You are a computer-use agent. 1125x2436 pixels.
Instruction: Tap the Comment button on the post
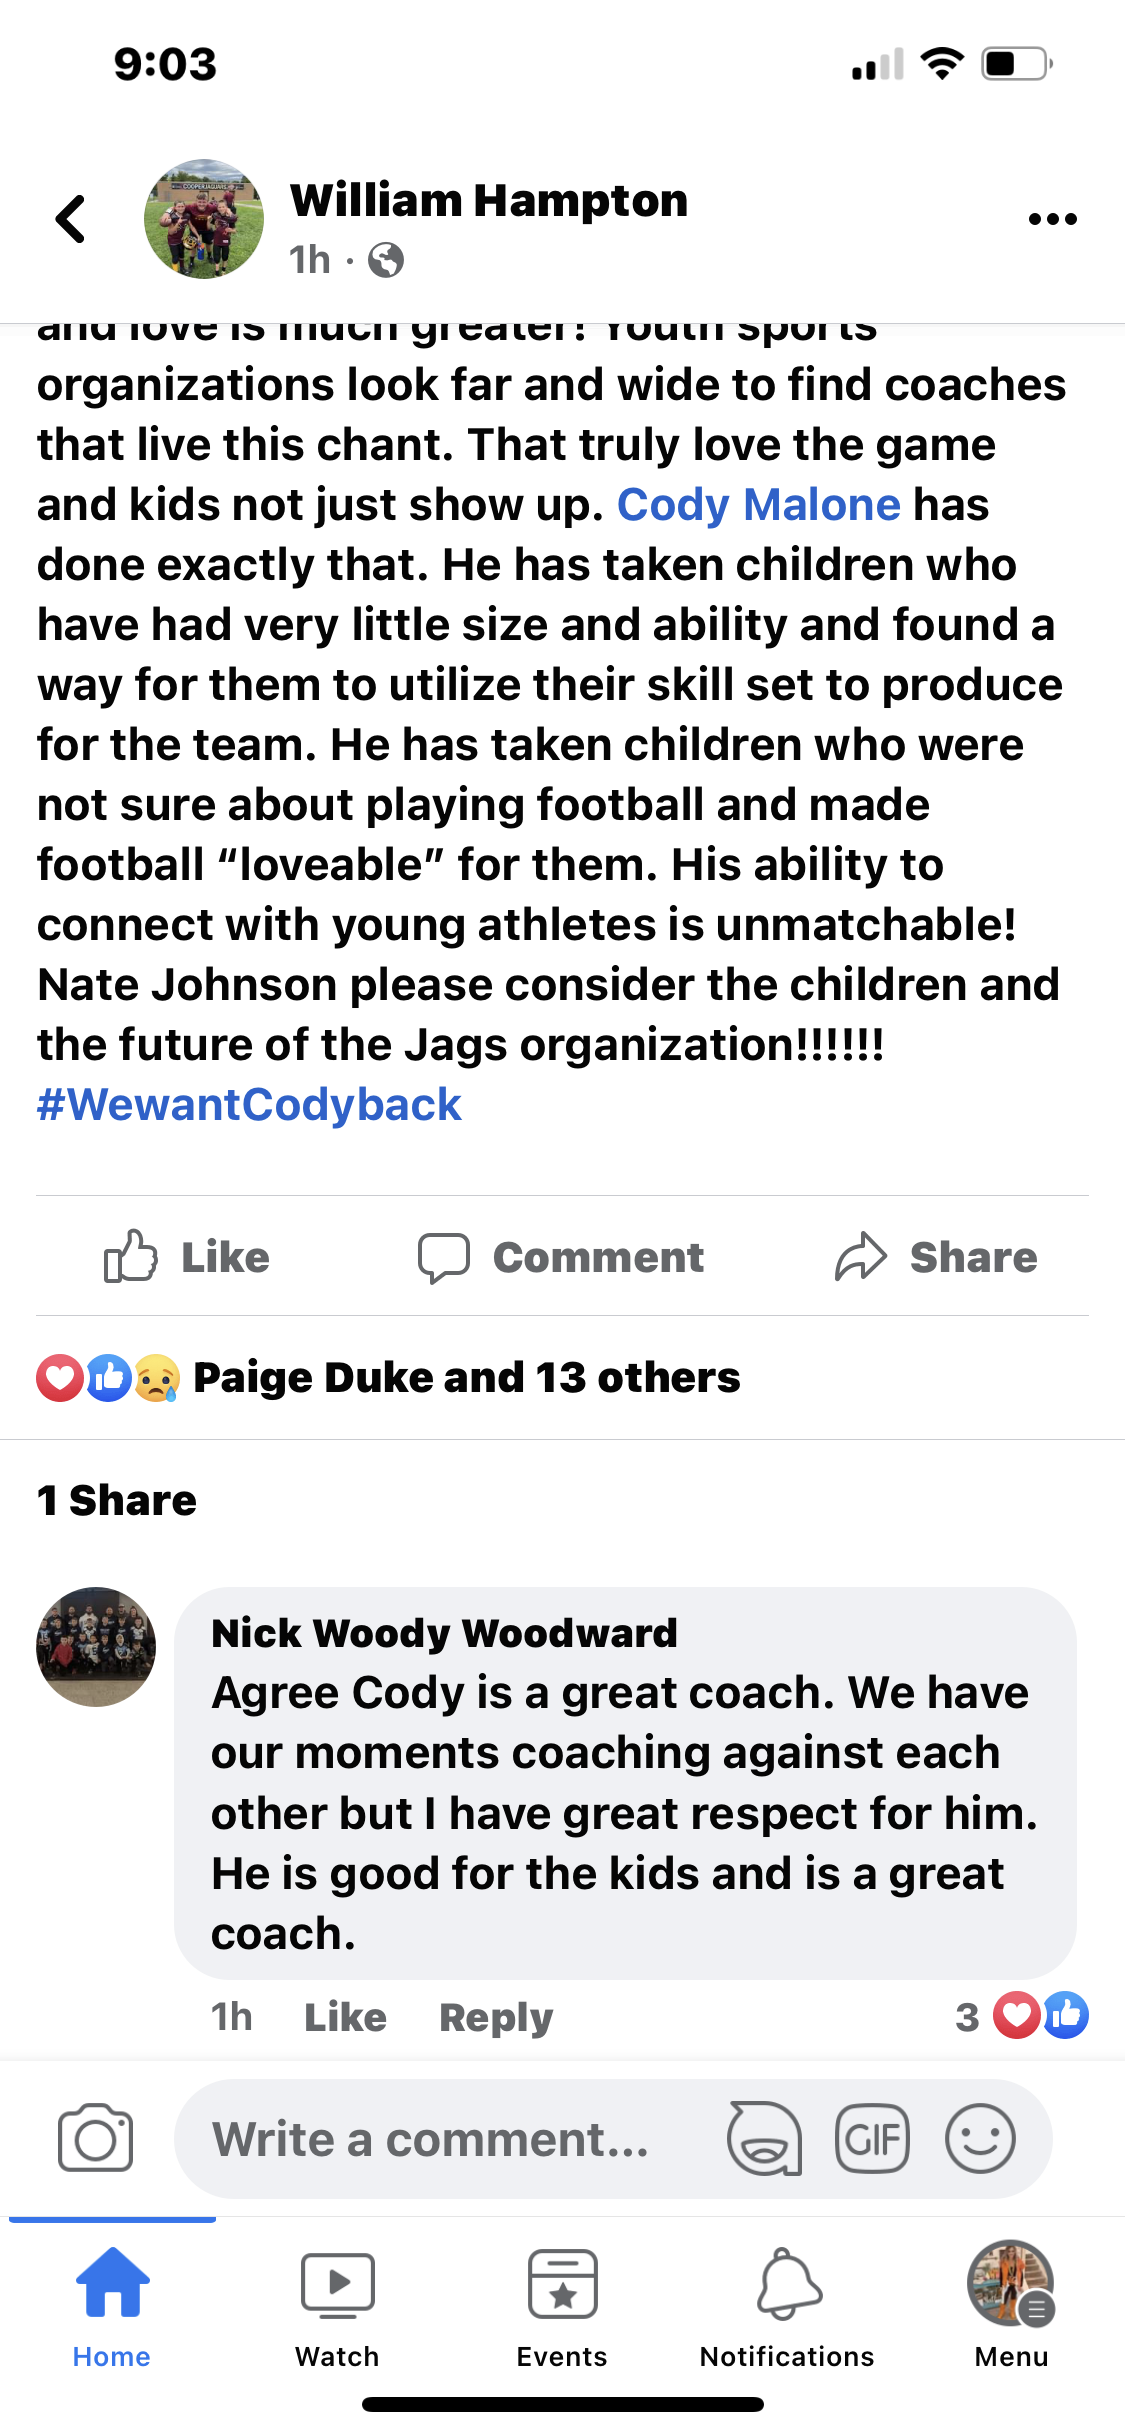coord(561,1257)
